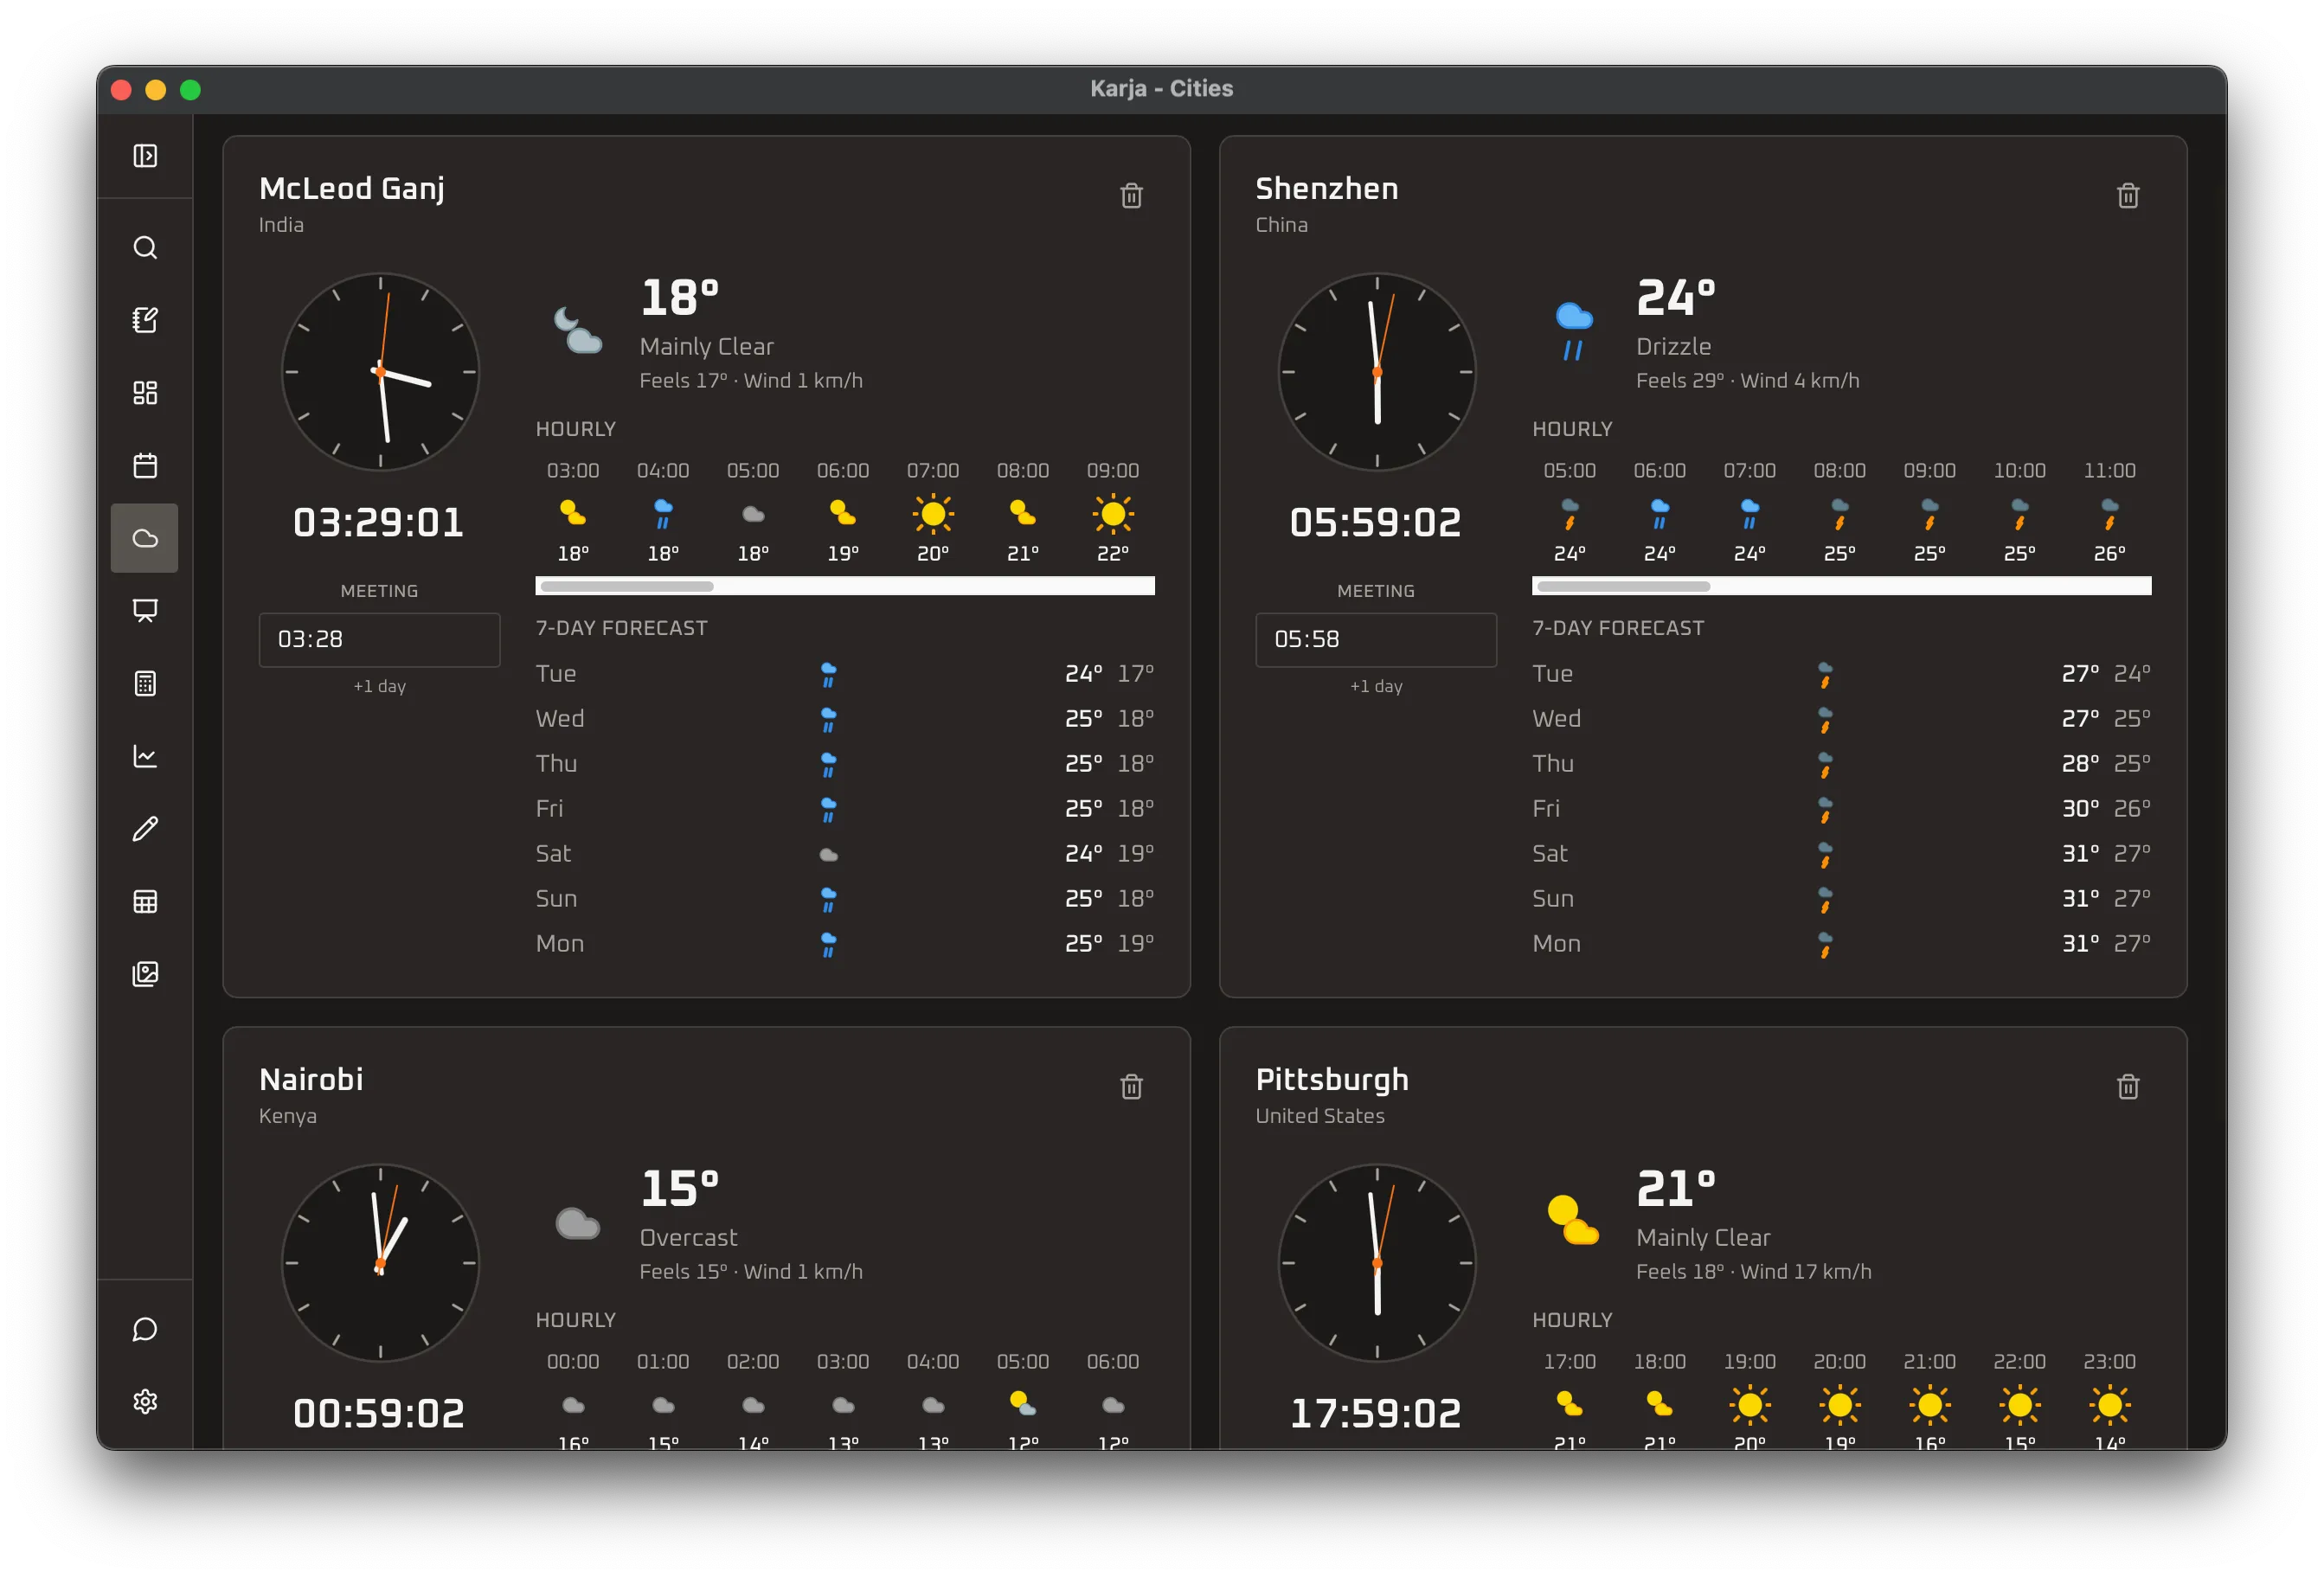Click Nairobi overcast cloud icon
The width and height of the screenshot is (2324, 1578).
(578, 1222)
